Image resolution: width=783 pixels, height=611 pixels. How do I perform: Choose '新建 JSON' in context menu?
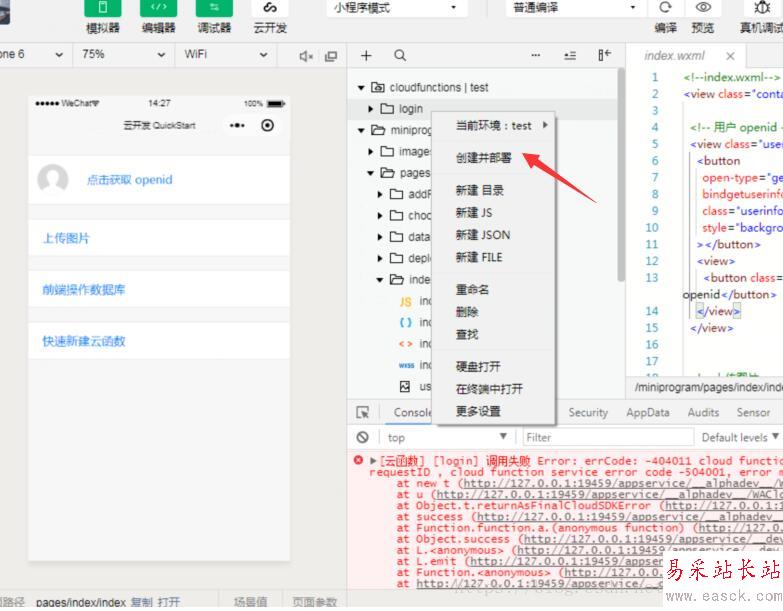tap(482, 235)
